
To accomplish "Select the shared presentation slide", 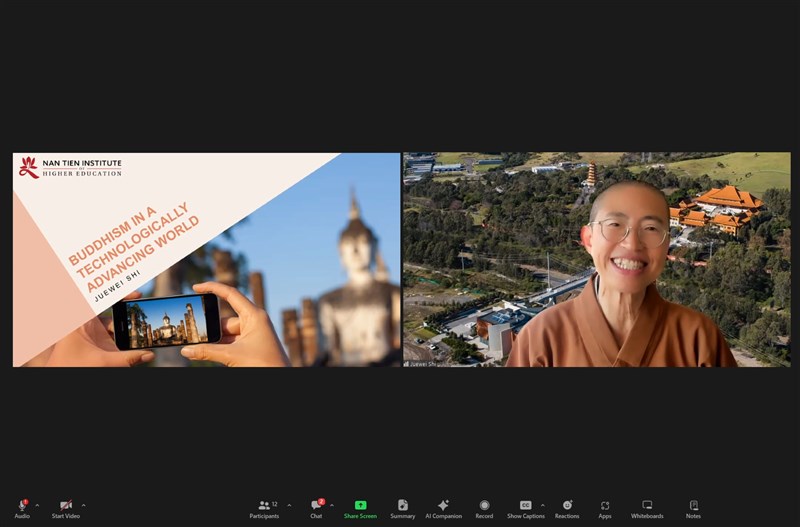I will [206, 259].
